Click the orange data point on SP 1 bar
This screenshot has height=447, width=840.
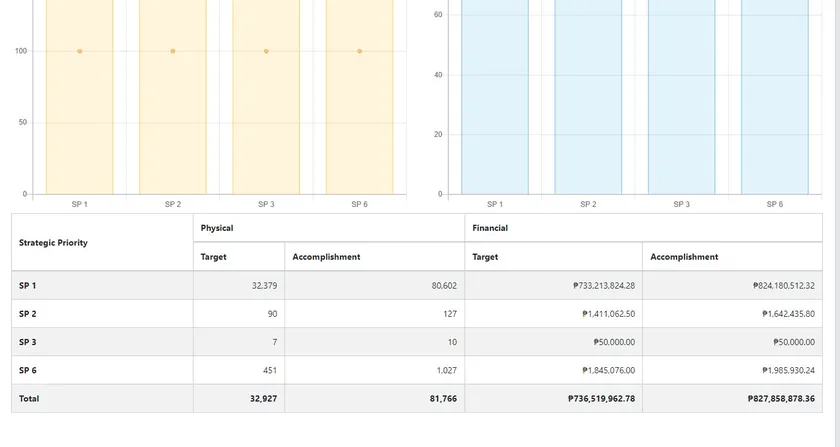[x=80, y=51]
